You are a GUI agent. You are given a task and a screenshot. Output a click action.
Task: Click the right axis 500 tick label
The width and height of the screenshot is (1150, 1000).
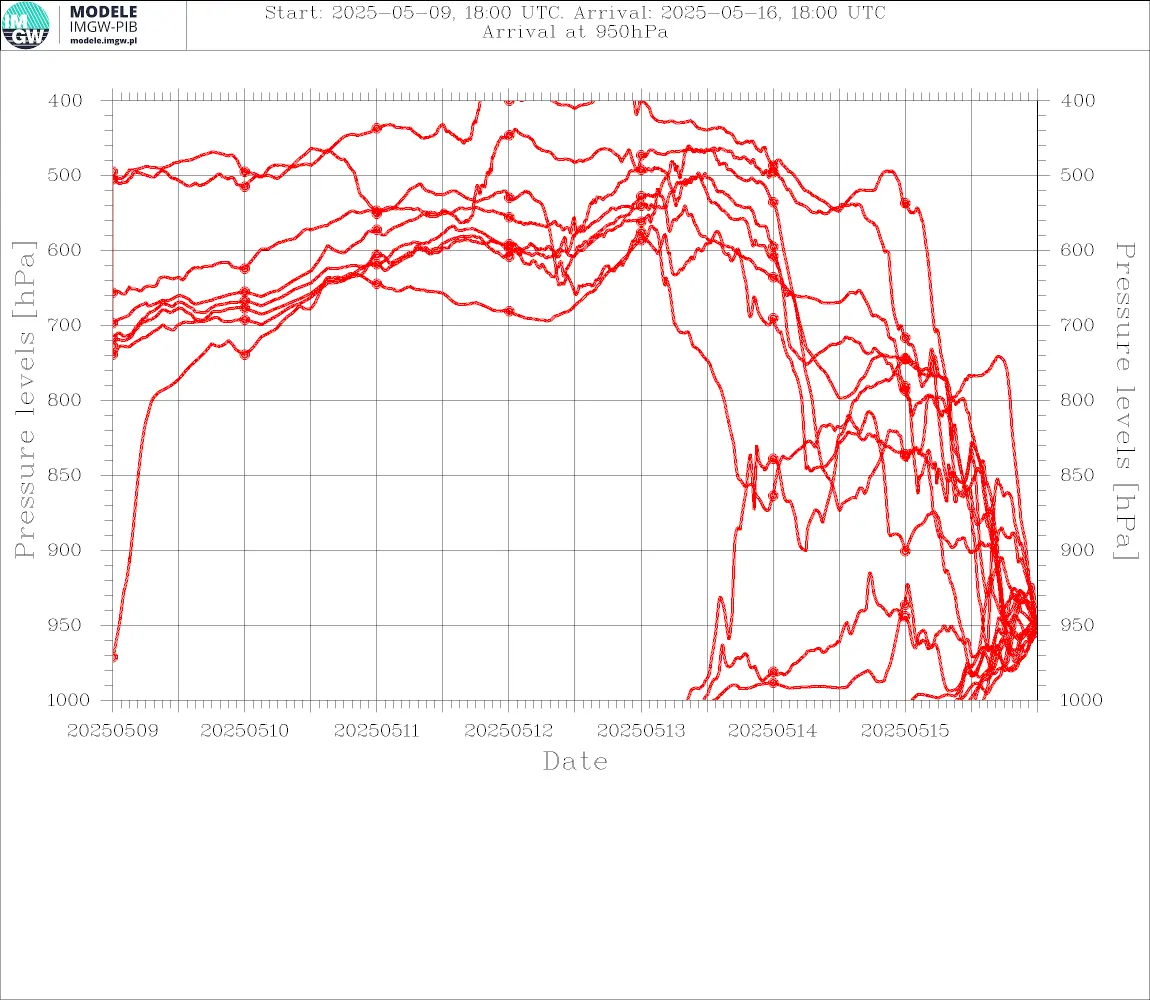(x=1077, y=175)
